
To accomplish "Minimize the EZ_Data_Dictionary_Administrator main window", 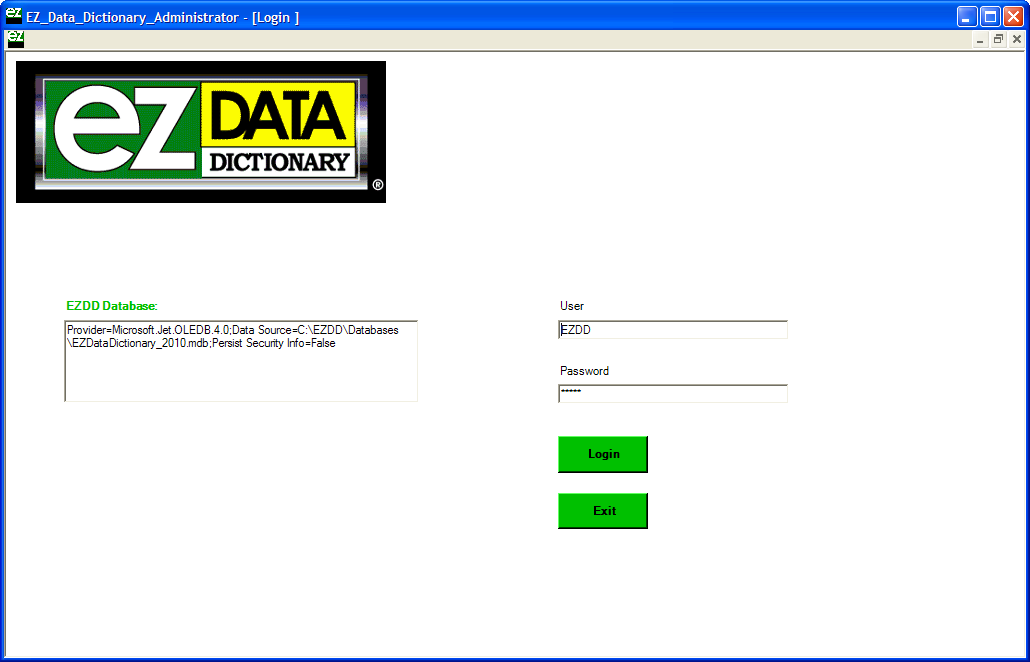I will (x=967, y=16).
